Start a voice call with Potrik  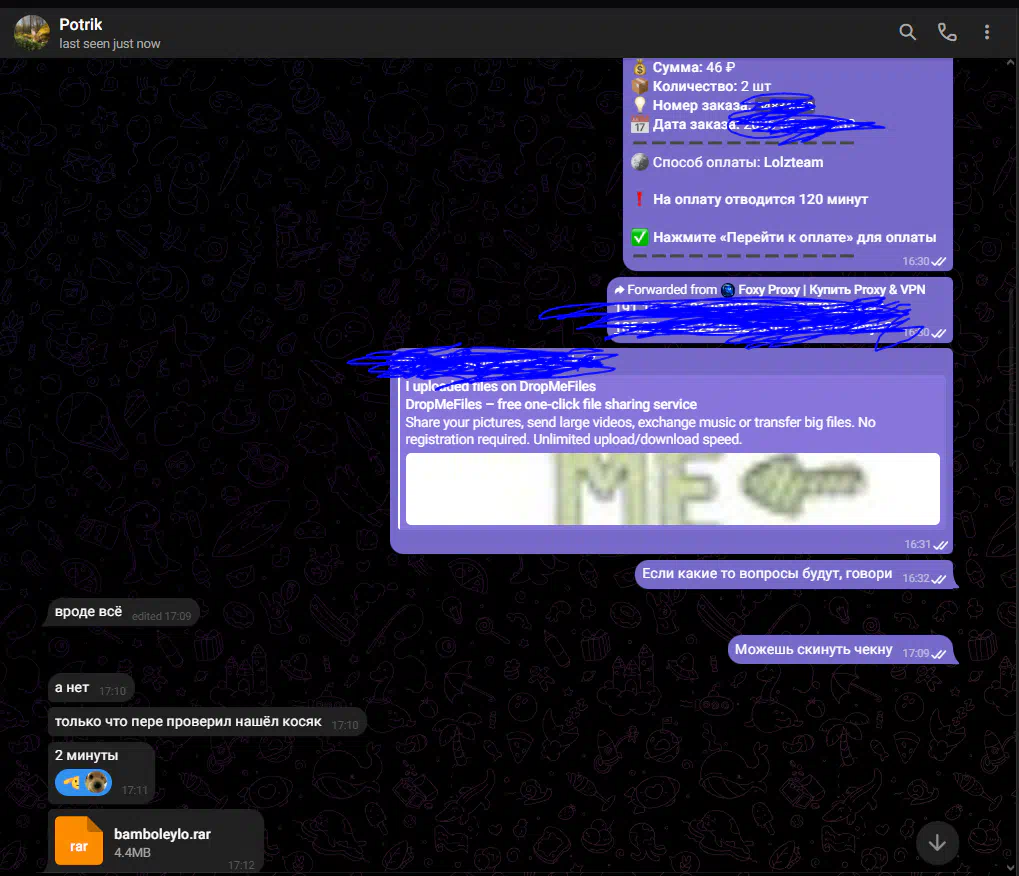947,32
